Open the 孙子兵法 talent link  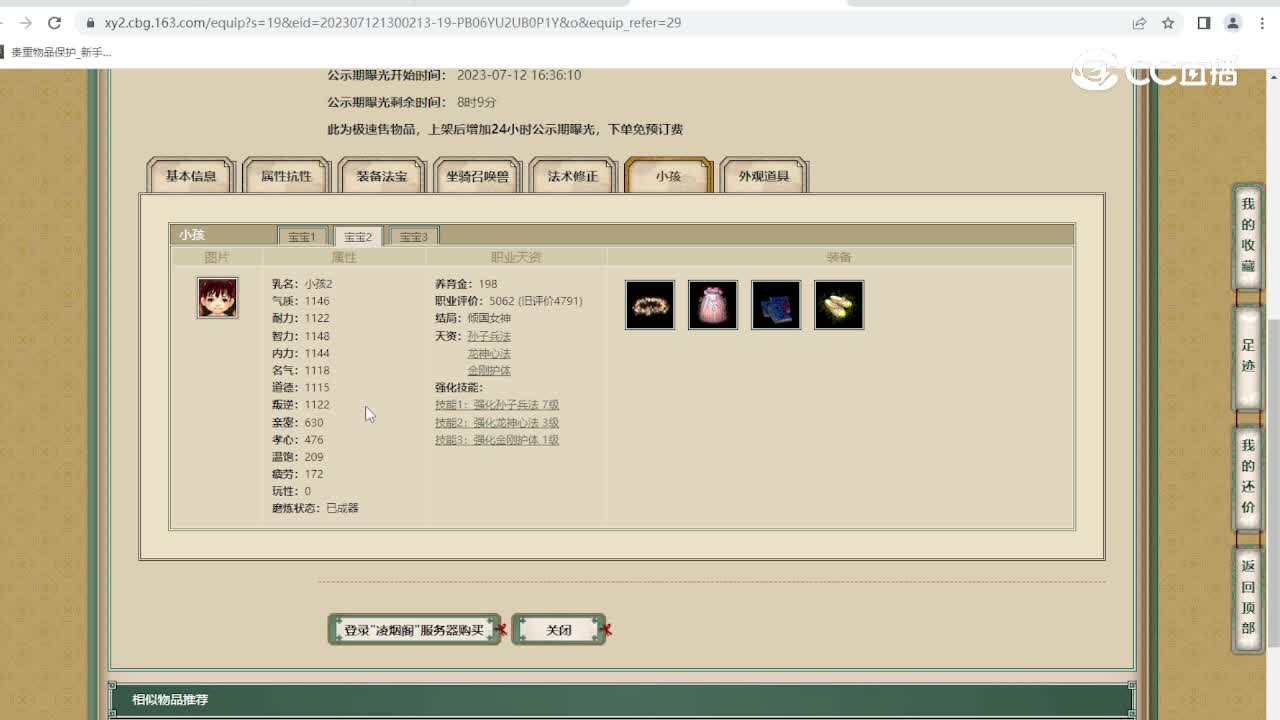tap(488, 336)
